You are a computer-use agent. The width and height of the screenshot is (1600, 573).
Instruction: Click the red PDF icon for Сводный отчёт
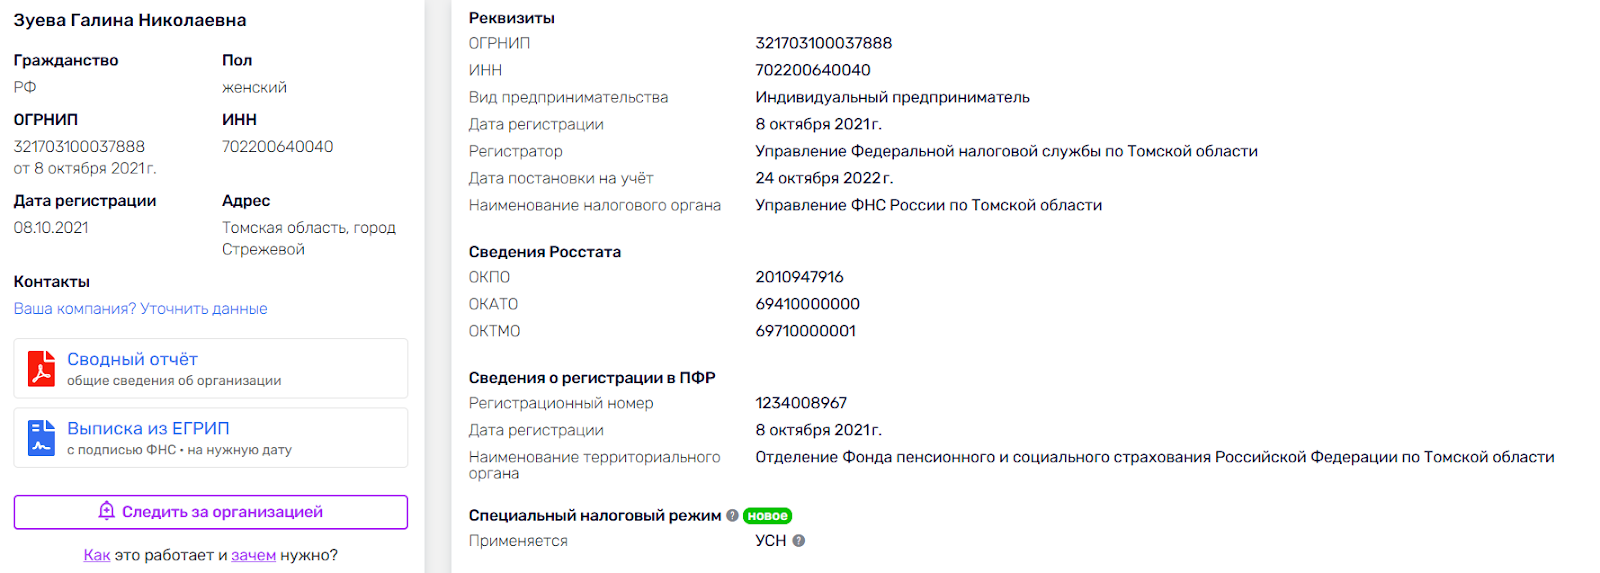pyautogui.click(x=41, y=368)
